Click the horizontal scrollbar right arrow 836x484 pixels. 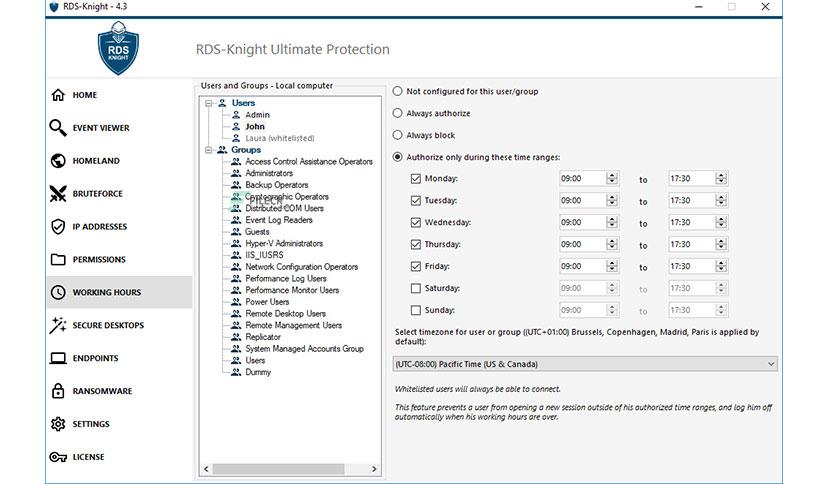374,469
